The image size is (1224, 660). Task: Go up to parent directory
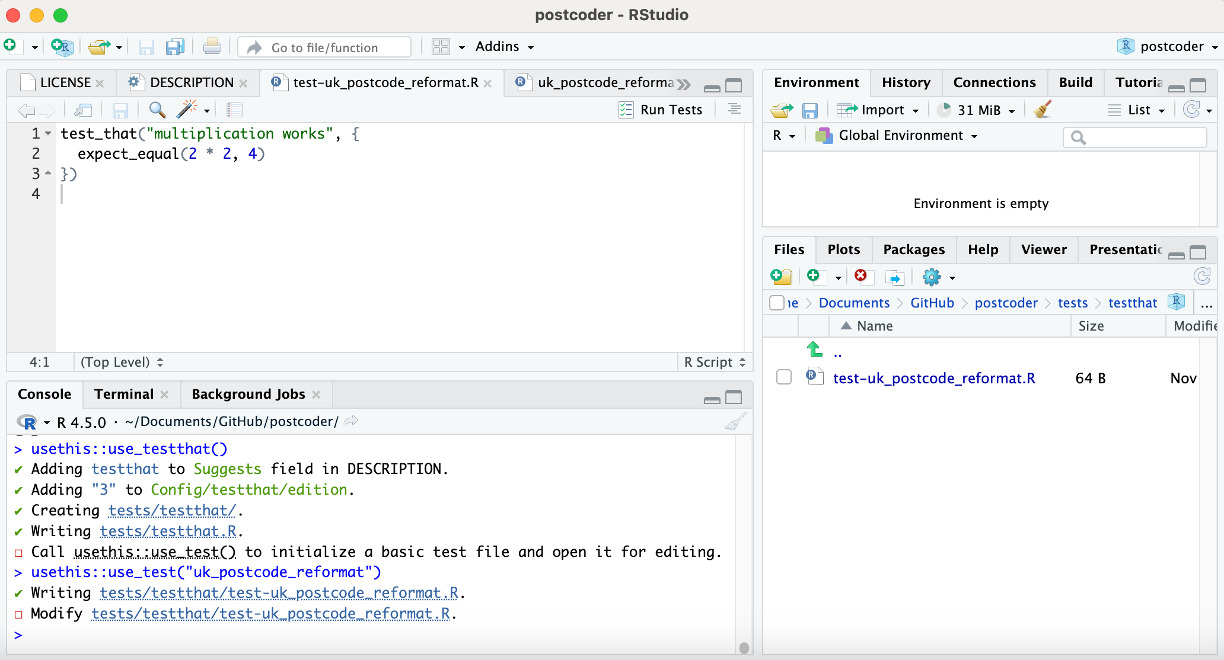click(x=826, y=351)
